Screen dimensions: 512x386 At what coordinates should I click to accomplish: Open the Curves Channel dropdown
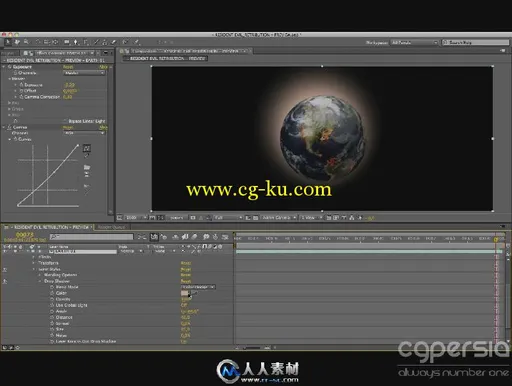(84, 133)
